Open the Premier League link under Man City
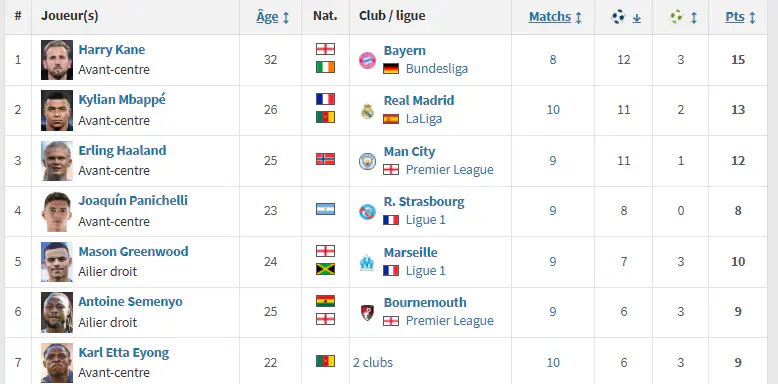This screenshot has height=384, width=778. pyautogui.click(x=450, y=170)
